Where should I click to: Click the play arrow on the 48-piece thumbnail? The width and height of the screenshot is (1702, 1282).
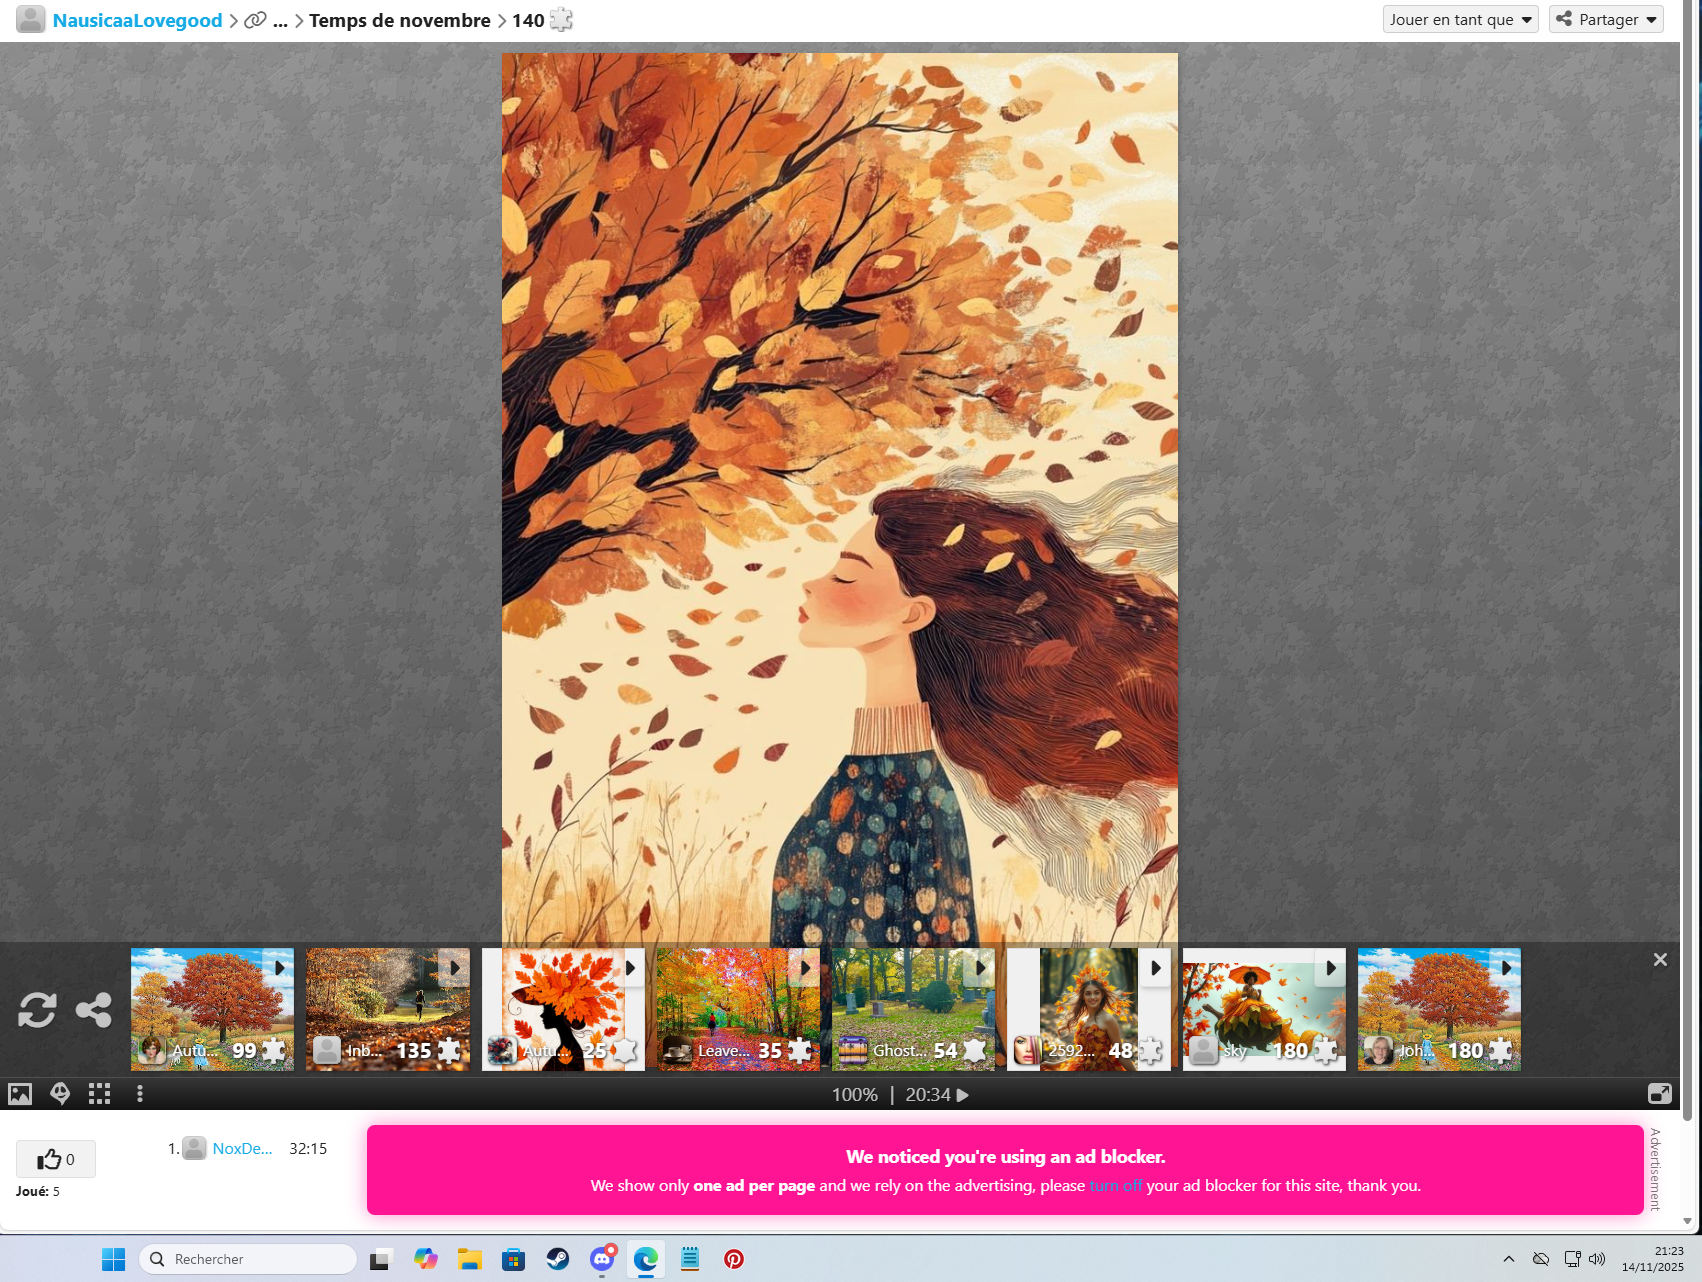click(x=1156, y=967)
